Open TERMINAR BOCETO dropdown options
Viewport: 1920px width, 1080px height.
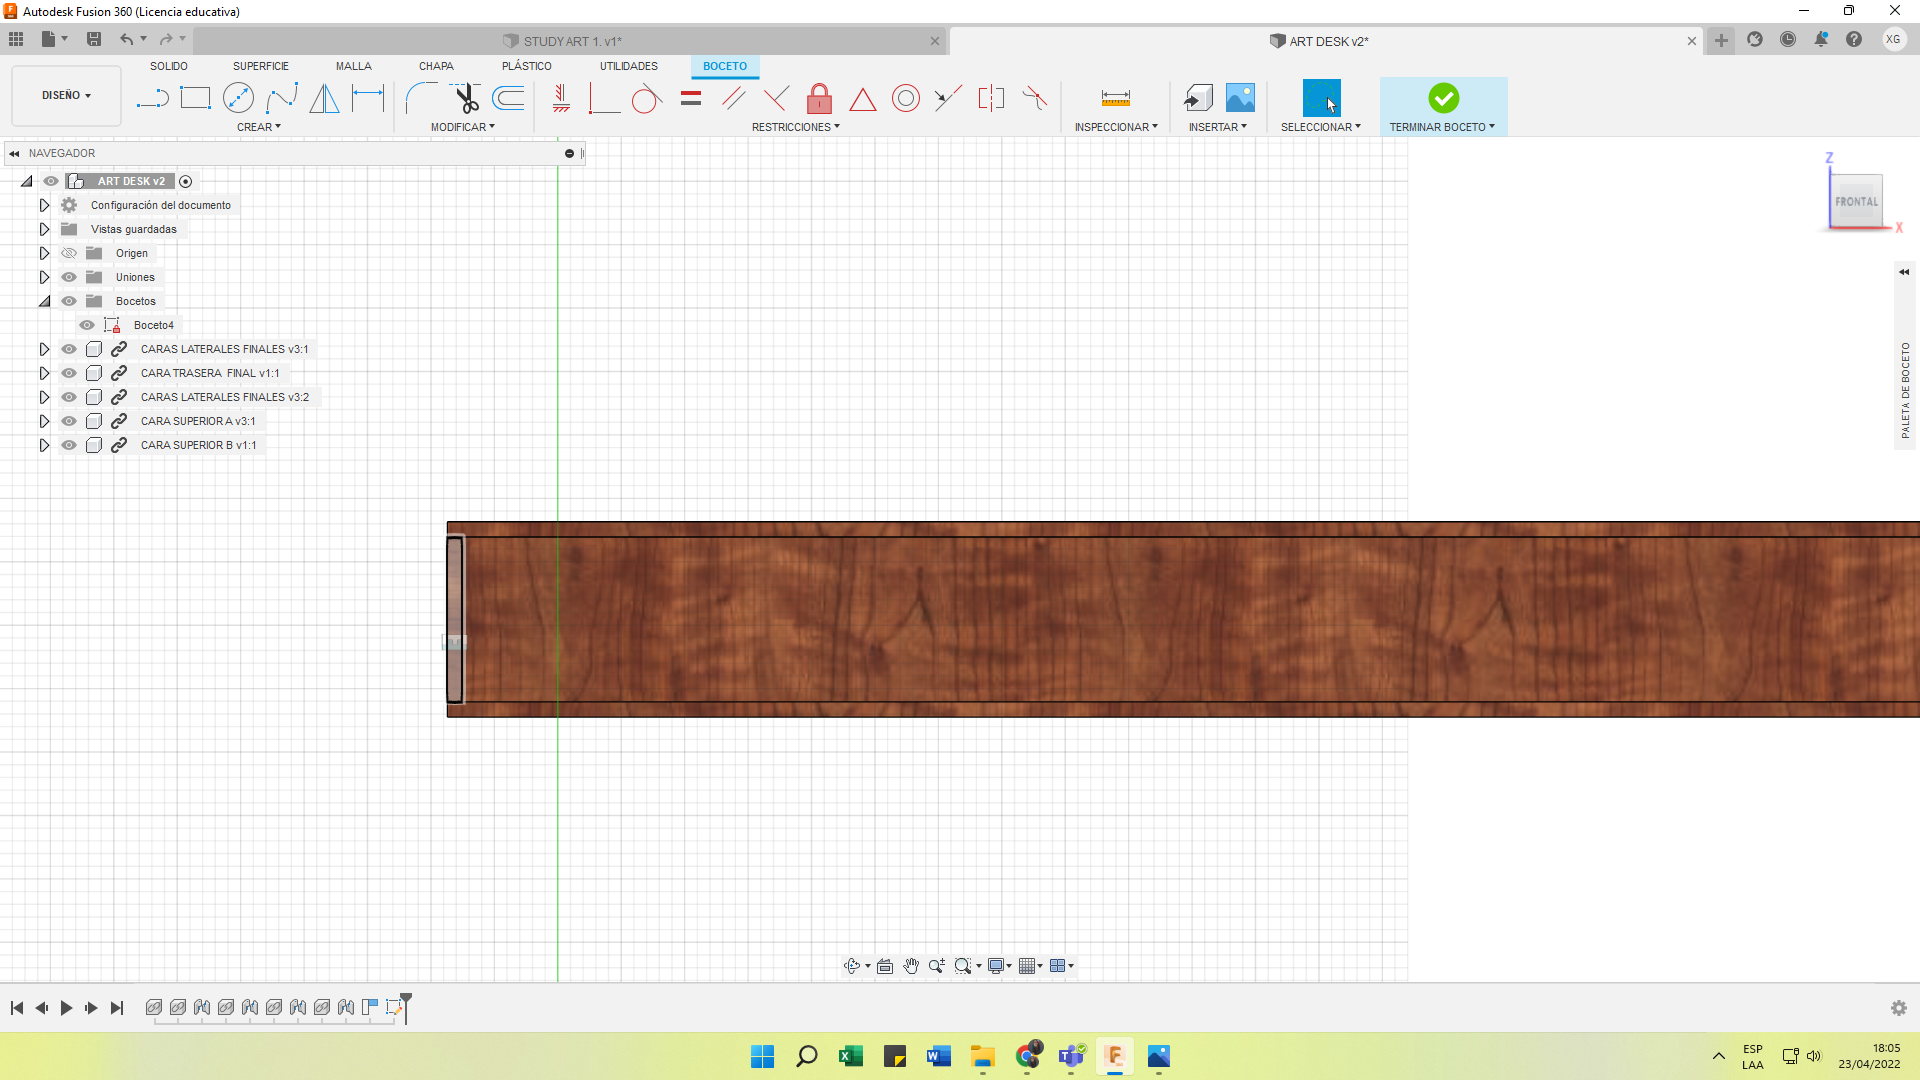pyautogui.click(x=1491, y=127)
